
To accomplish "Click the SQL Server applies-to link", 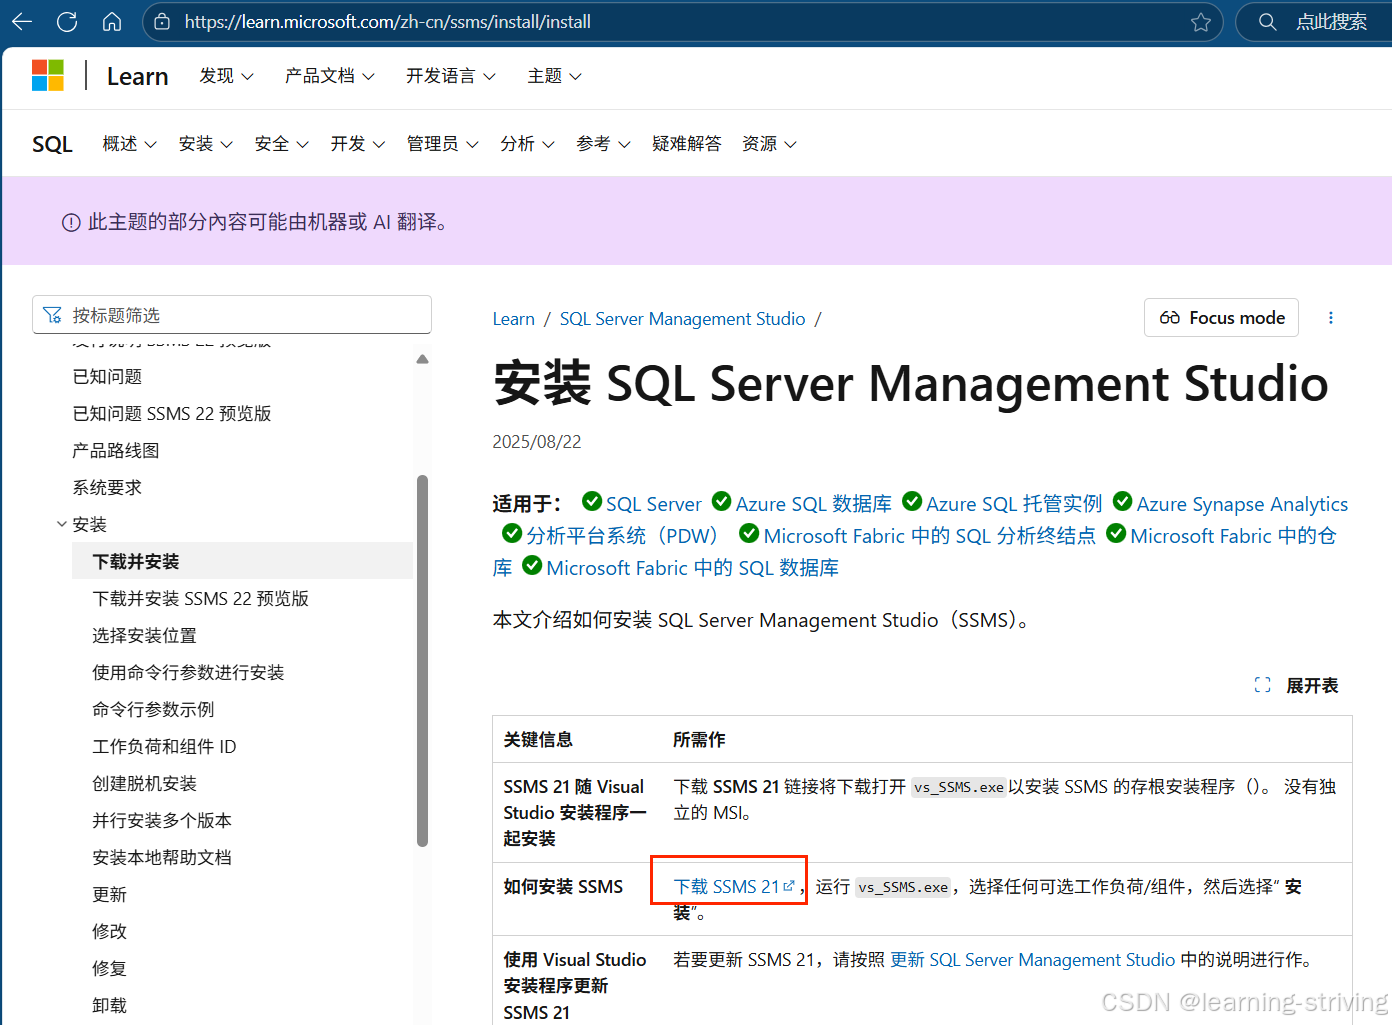I will pos(653,504).
